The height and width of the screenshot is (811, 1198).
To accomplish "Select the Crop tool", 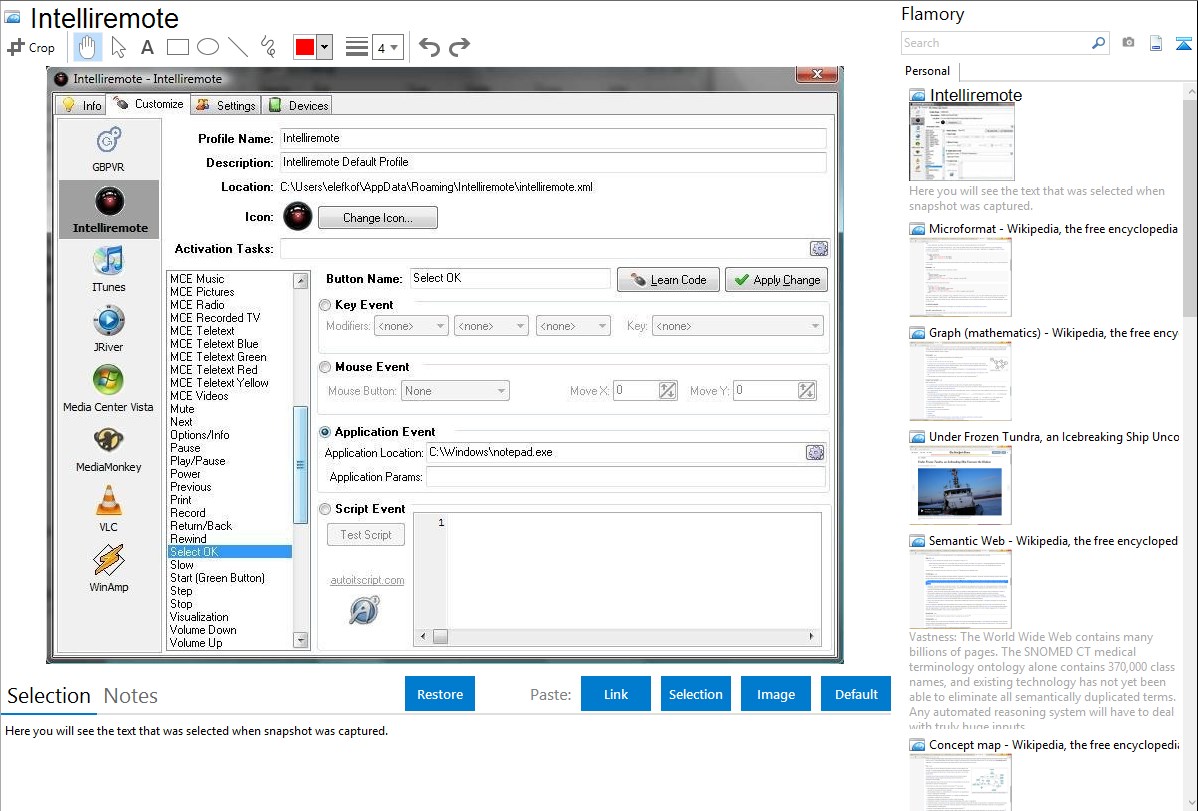I will pos(31,47).
